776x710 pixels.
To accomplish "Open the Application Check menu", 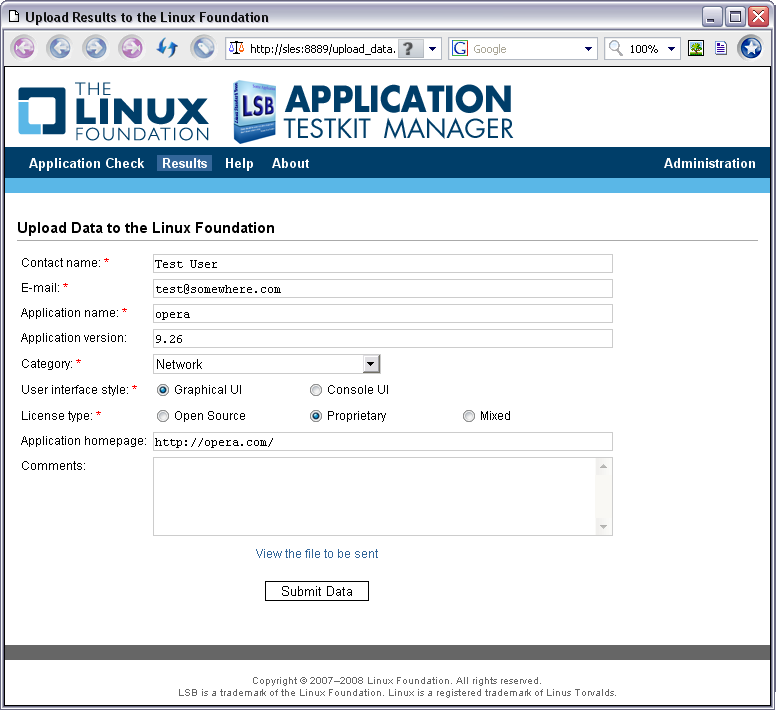I will pos(87,163).
